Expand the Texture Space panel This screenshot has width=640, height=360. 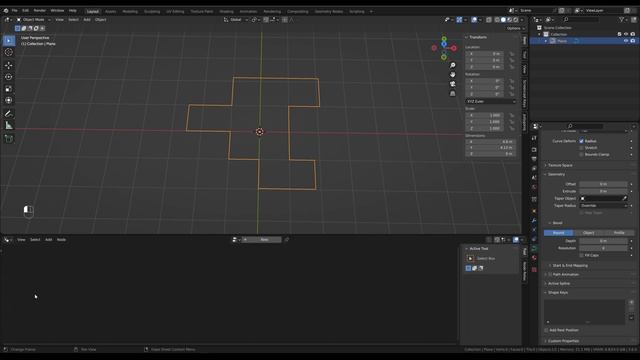tap(560, 165)
